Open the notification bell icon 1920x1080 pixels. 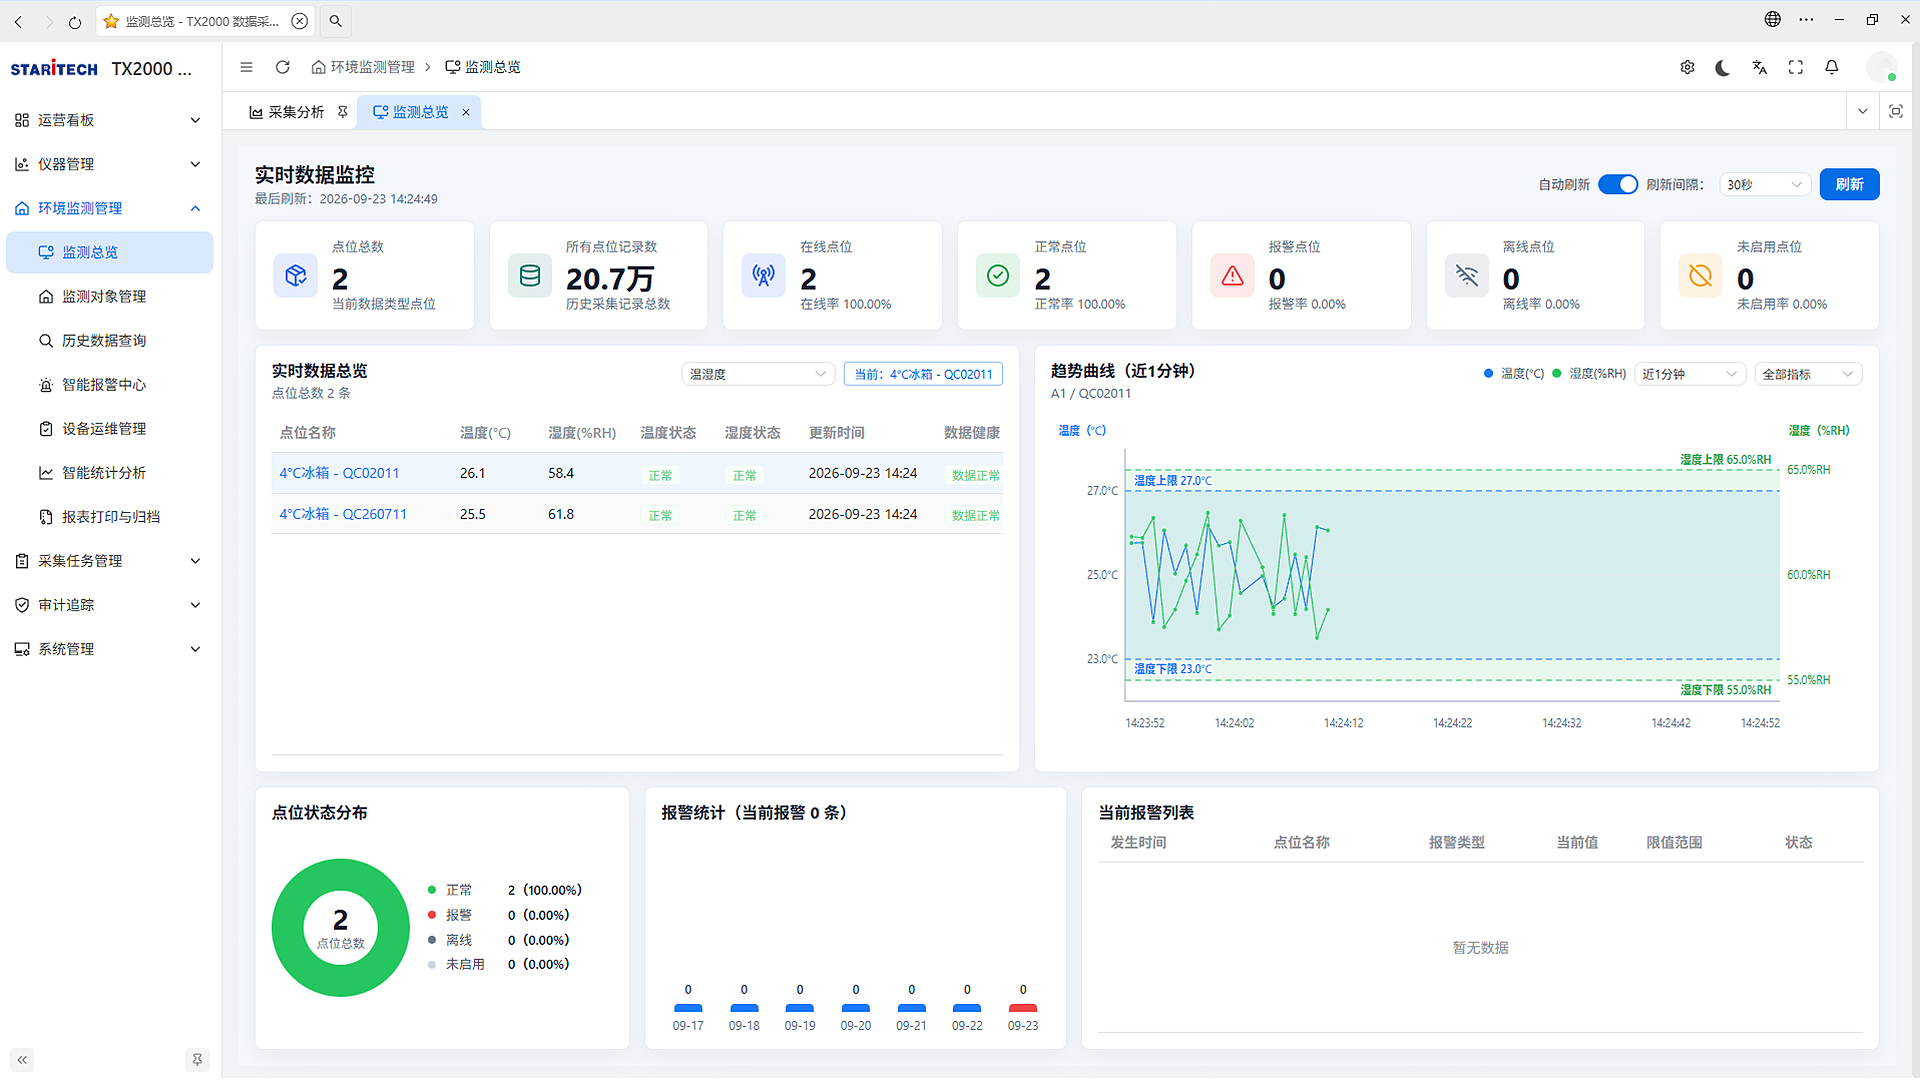pyautogui.click(x=1832, y=67)
